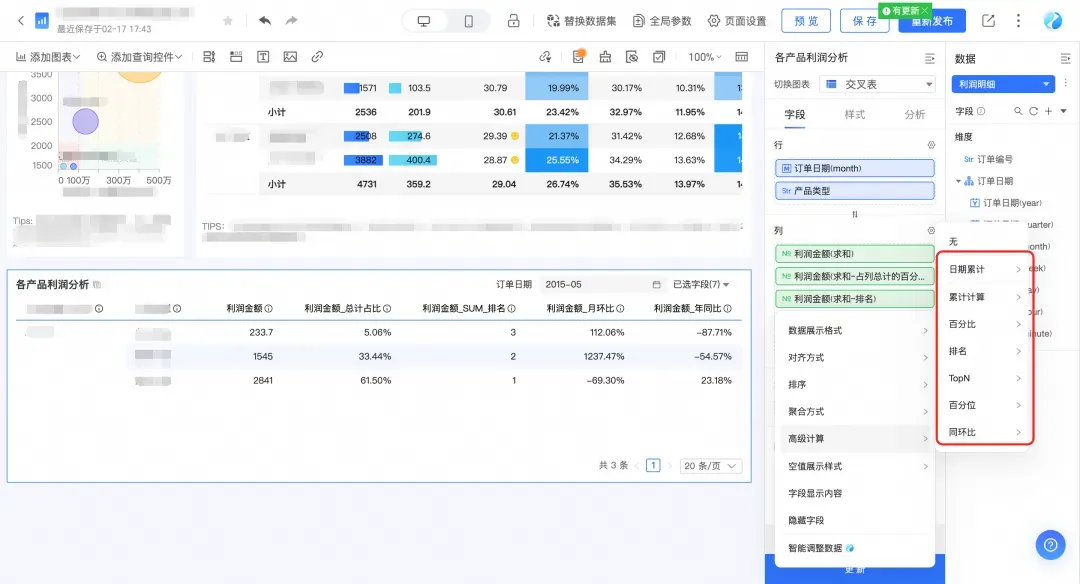The height and width of the screenshot is (584, 1080).
Task: Click the blue republish button
Action: point(932,21)
